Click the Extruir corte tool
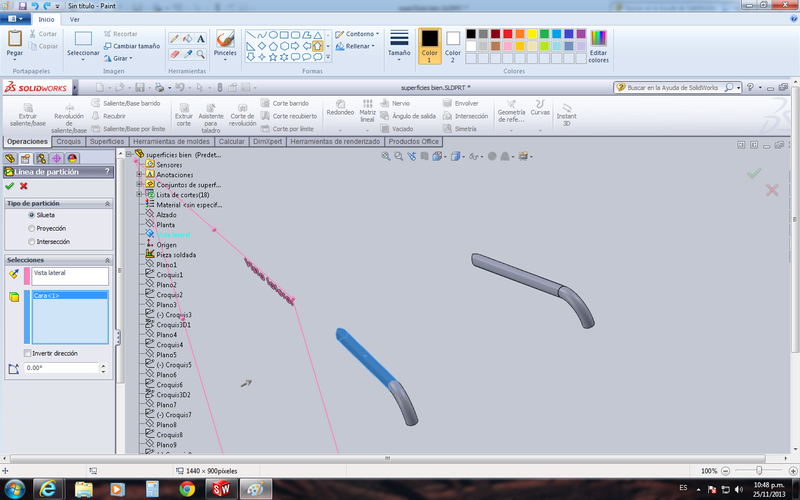 point(184,114)
